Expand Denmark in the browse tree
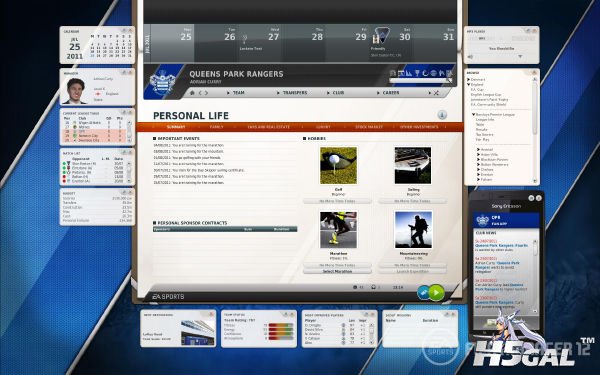This screenshot has height=375, width=600. (x=469, y=80)
